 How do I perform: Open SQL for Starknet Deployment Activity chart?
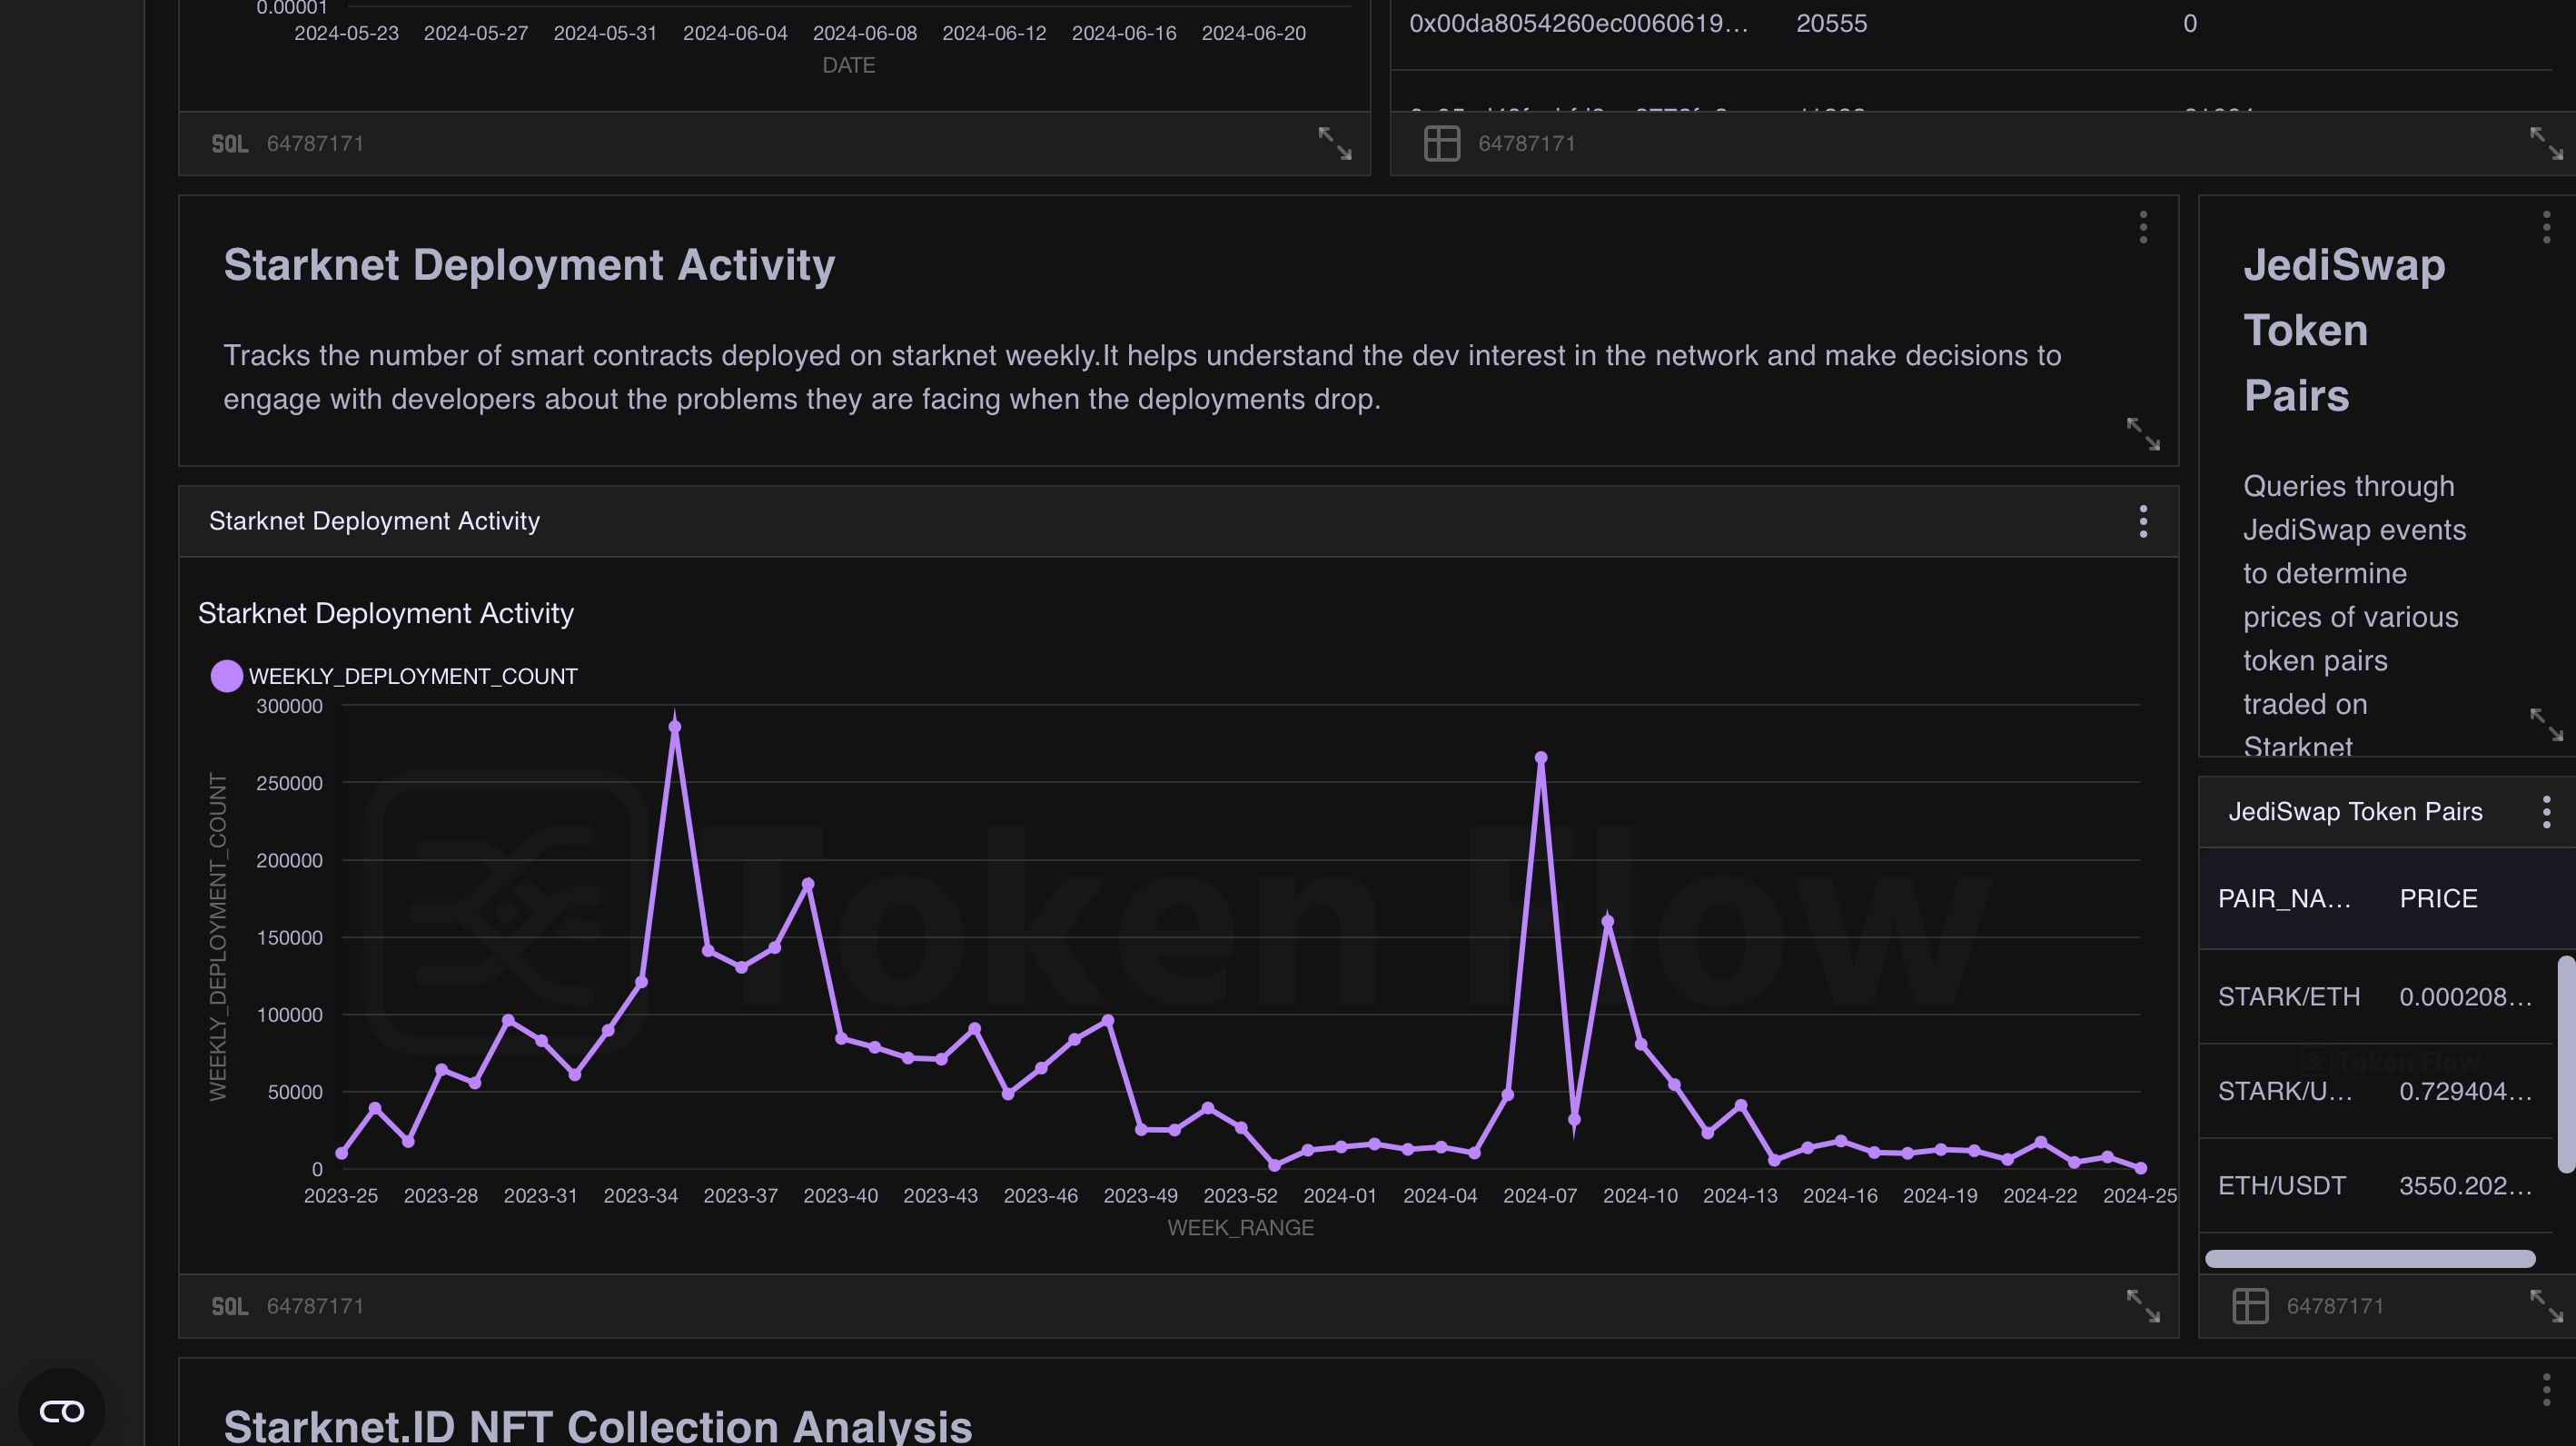tap(230, 1306)
